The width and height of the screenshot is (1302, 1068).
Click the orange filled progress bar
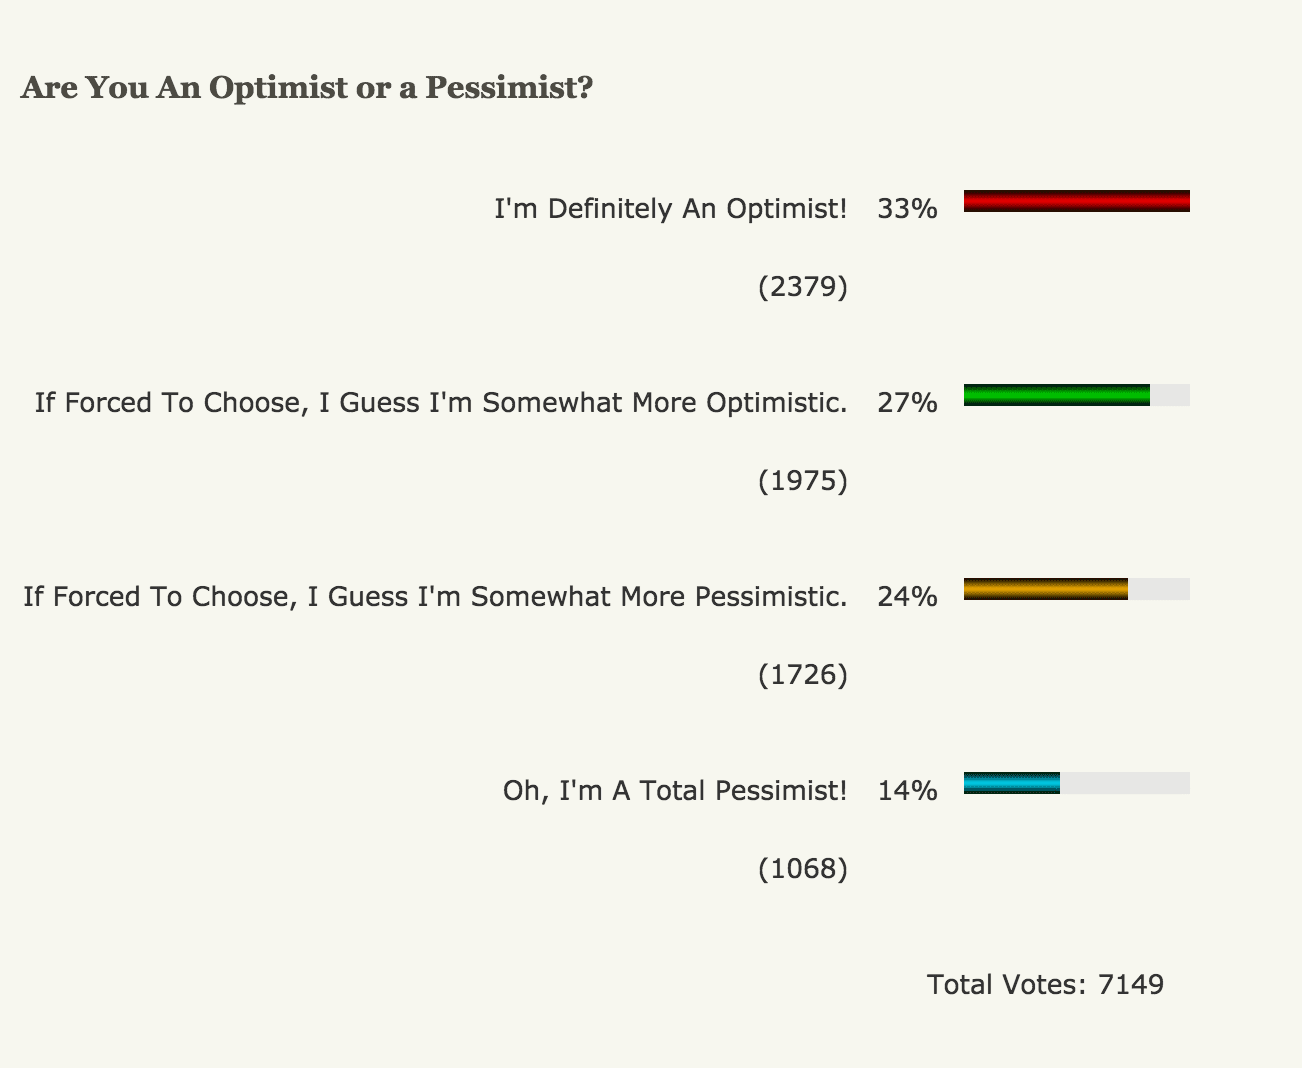tap(1045, 589)
